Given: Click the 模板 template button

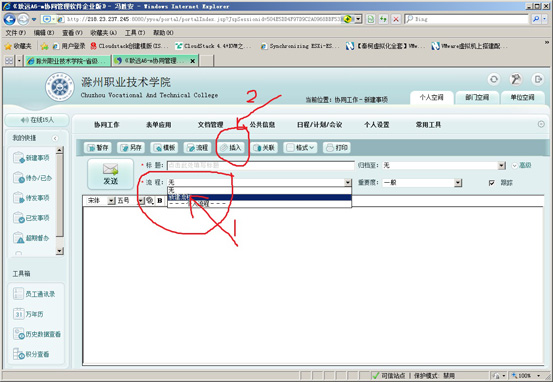Looking at the screenshot, I should [x=164, y=147].
